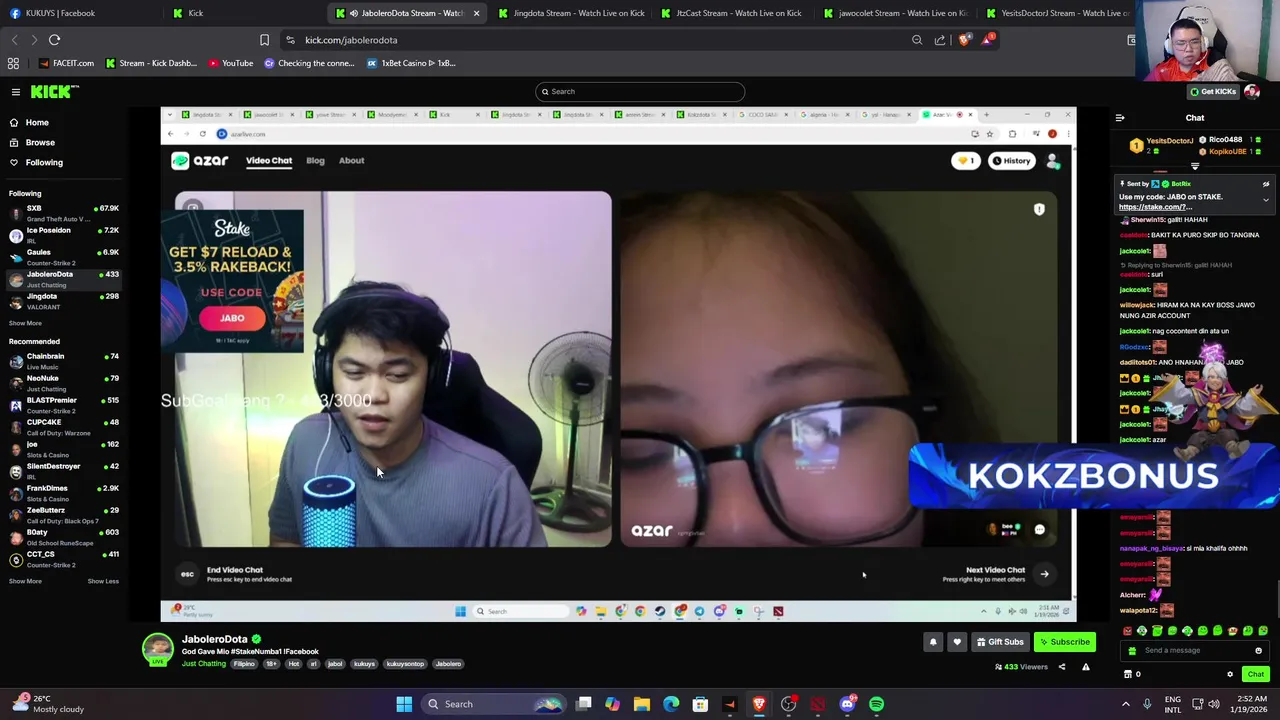Expand the gift leaderboard arrow
Screen dimensions: 1280x720
pos(1195,167)
